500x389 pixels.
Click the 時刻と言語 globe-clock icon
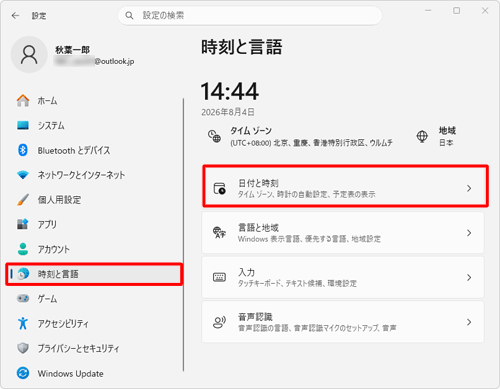(23, 274)
